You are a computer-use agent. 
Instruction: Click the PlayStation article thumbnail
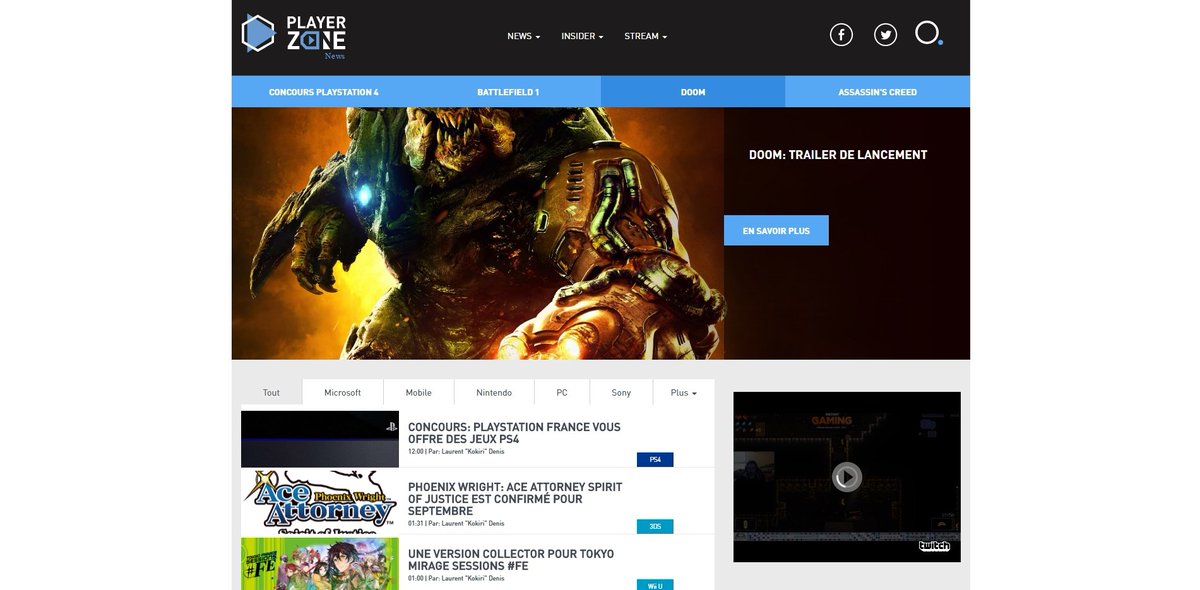[320, 439]
